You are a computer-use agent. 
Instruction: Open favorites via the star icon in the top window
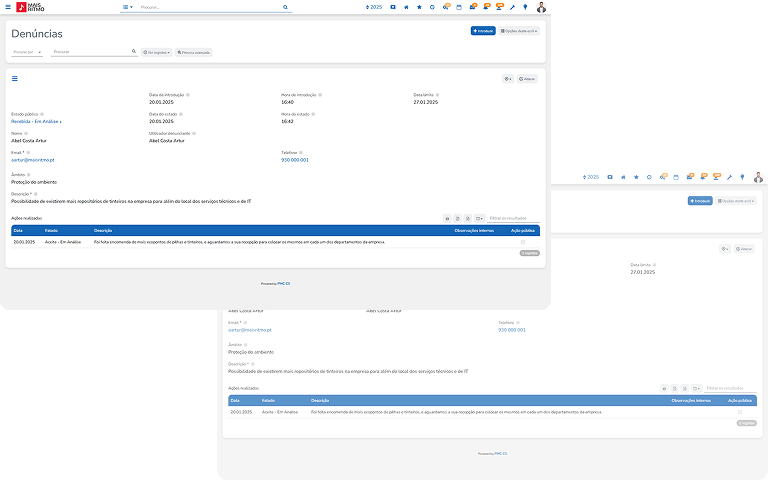coord(419,7)
